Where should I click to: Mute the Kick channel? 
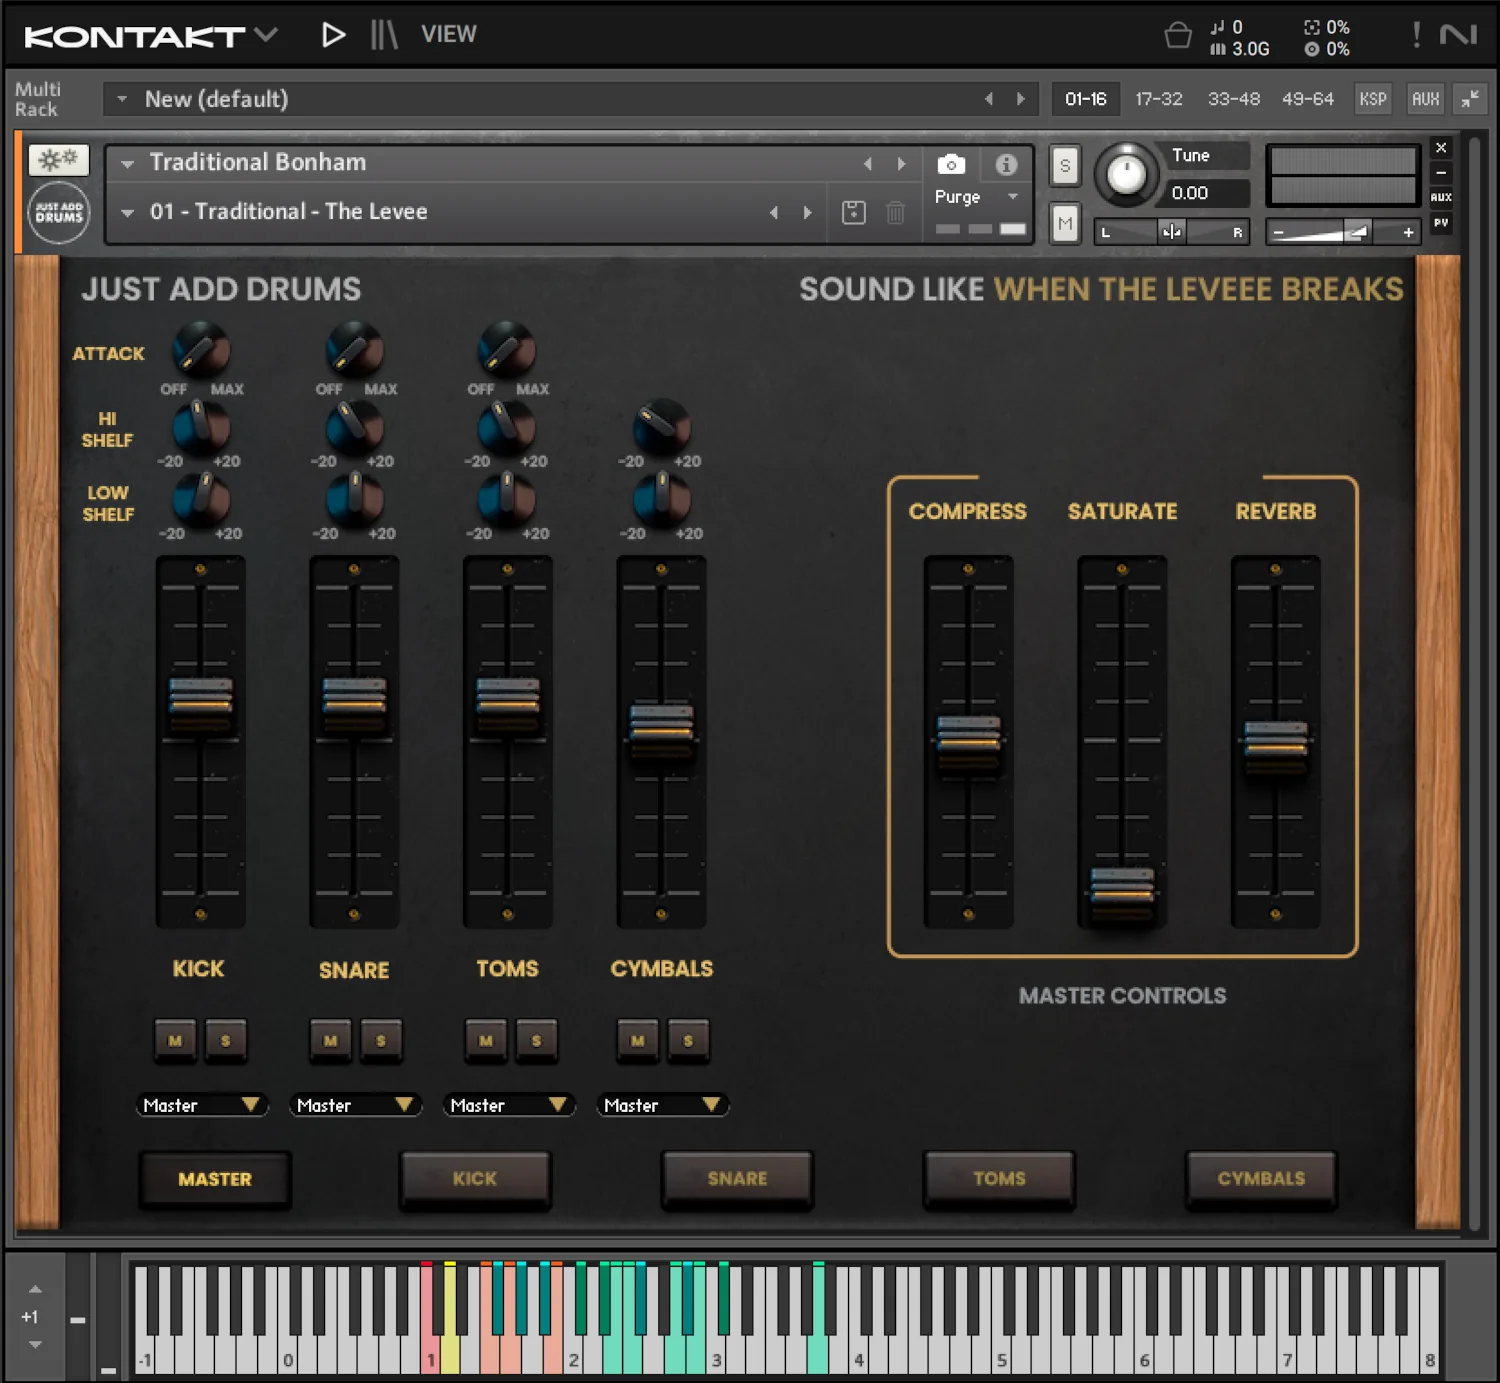click(x=175, y=1040)
